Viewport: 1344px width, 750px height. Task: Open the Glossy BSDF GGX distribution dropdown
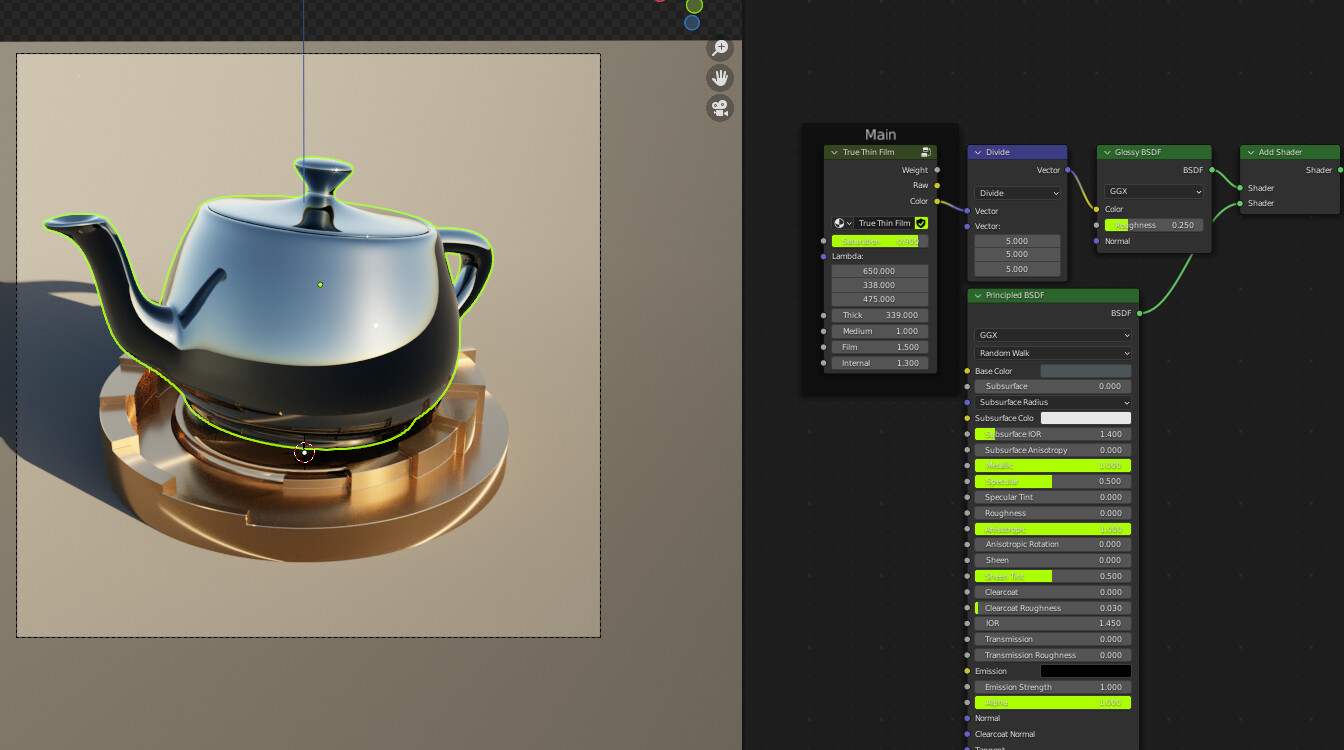click(1154, 191)
